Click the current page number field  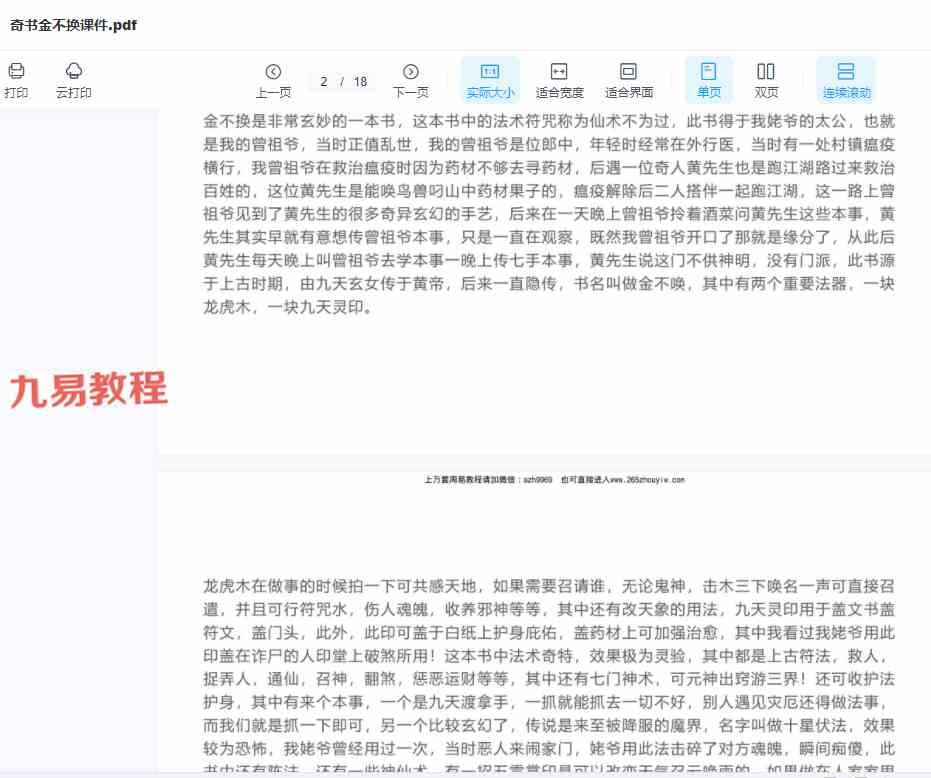coord(324,82)
